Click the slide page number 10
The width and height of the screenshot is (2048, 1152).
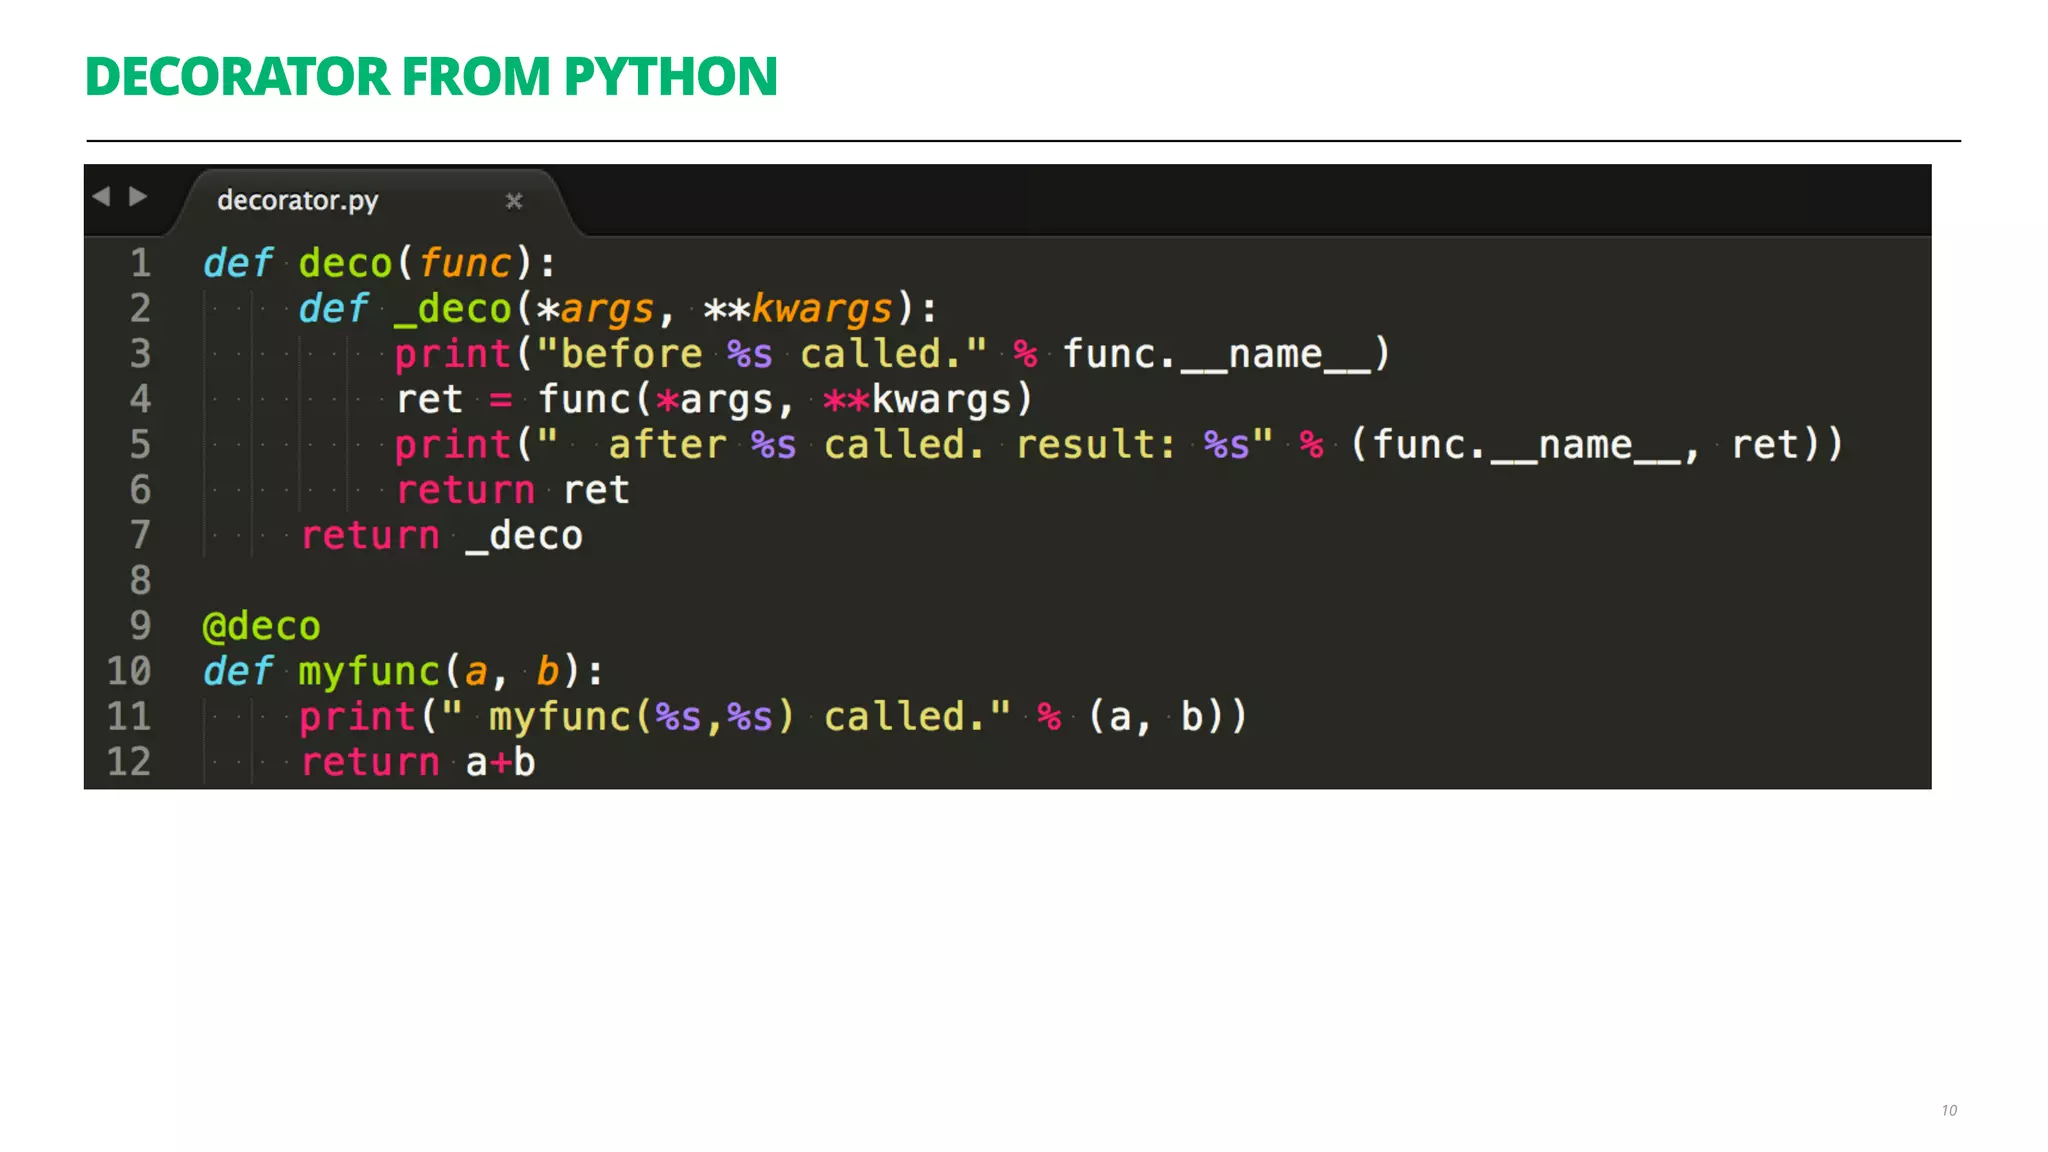coord(1949,1110)
